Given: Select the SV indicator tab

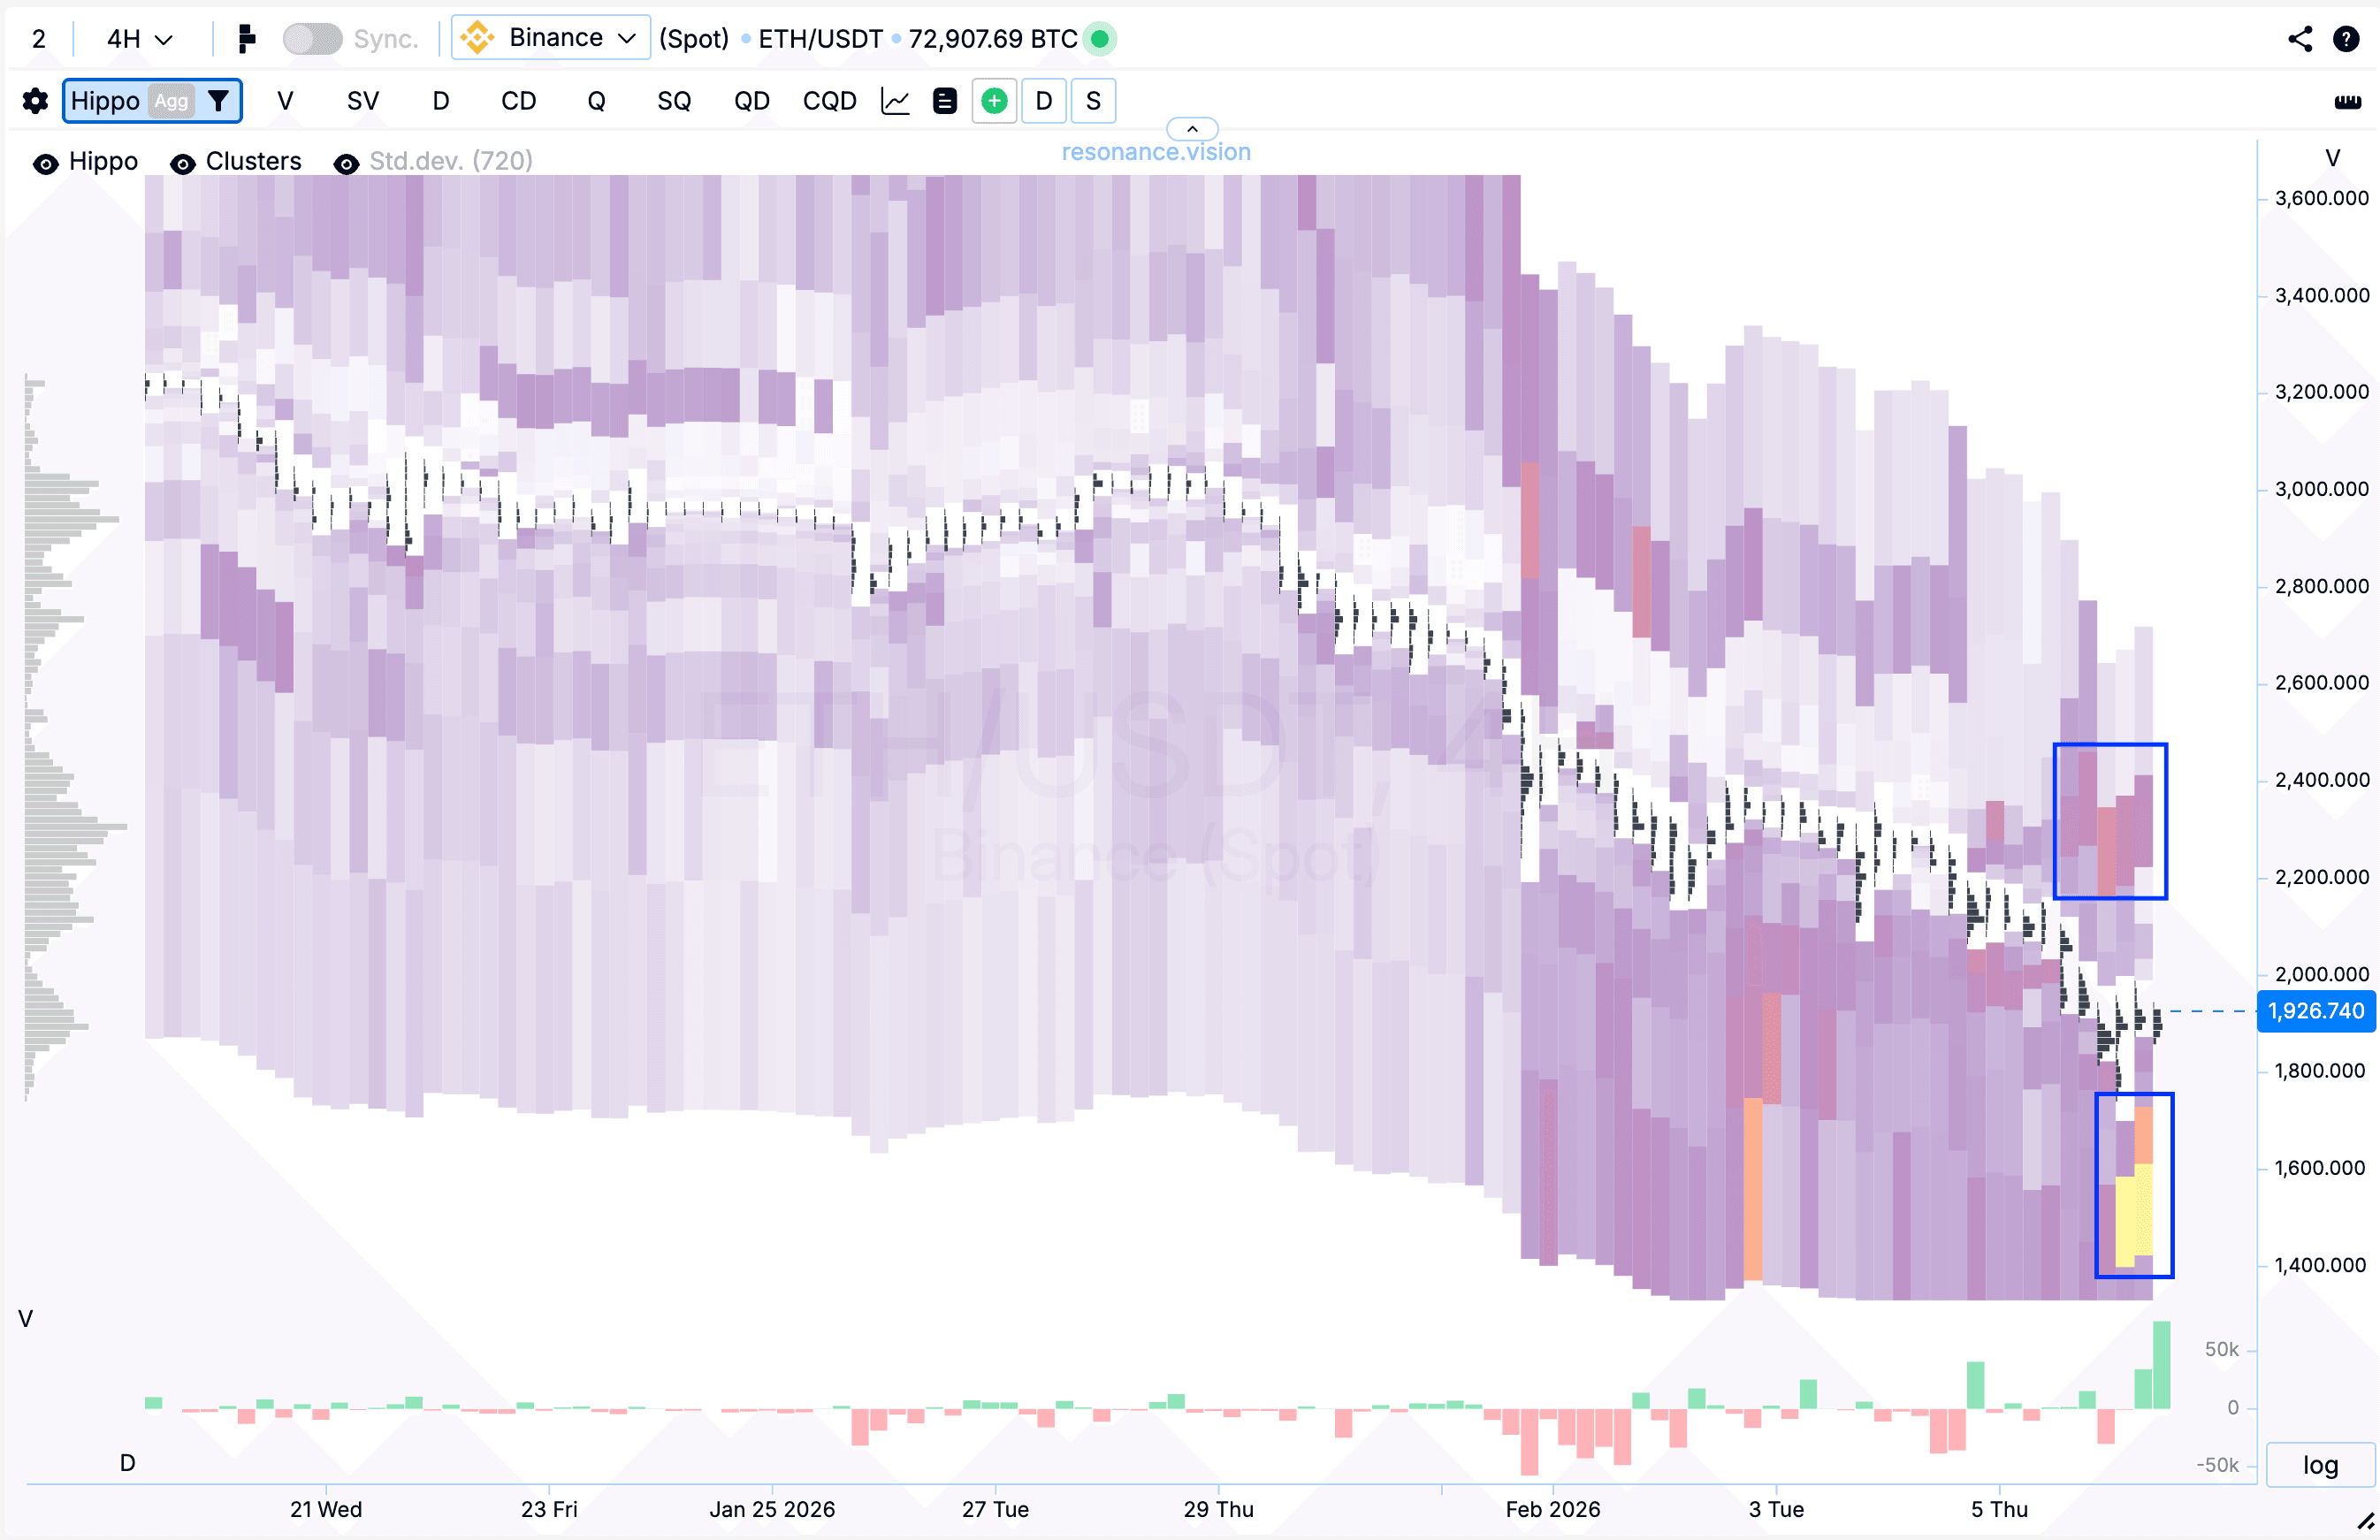Looking at the screenshot, I should point(363,101).
